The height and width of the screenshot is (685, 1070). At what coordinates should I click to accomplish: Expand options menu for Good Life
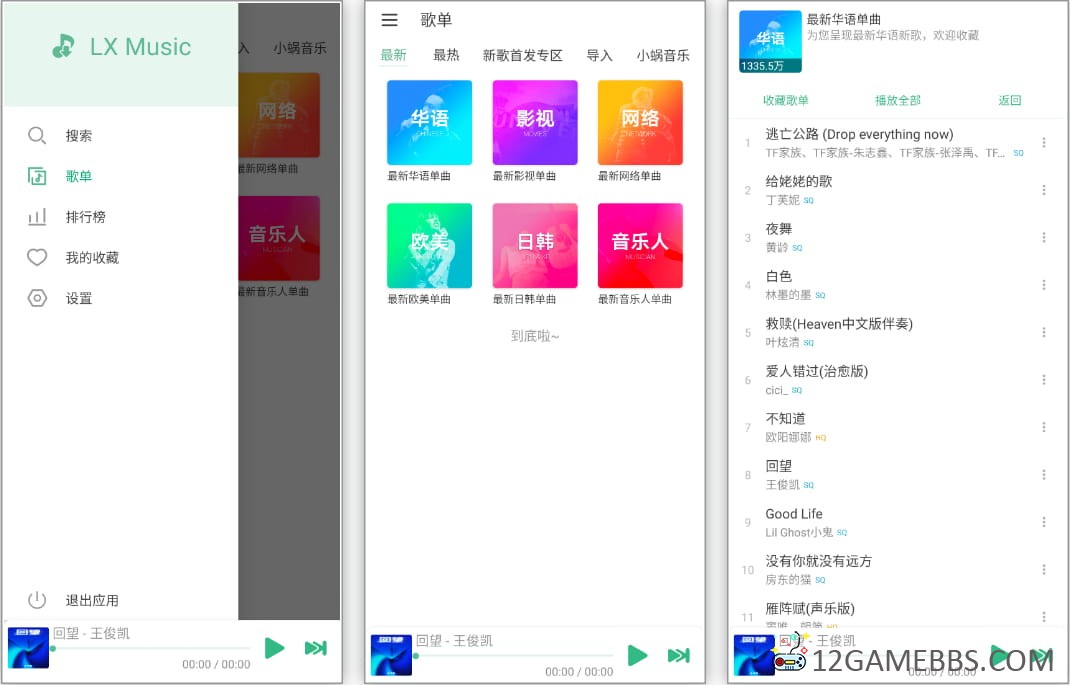1044,522
